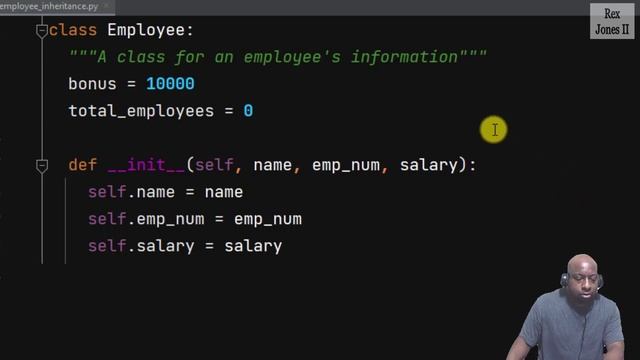Click 'self.salary' on the assignment line

tap(141, 246)
